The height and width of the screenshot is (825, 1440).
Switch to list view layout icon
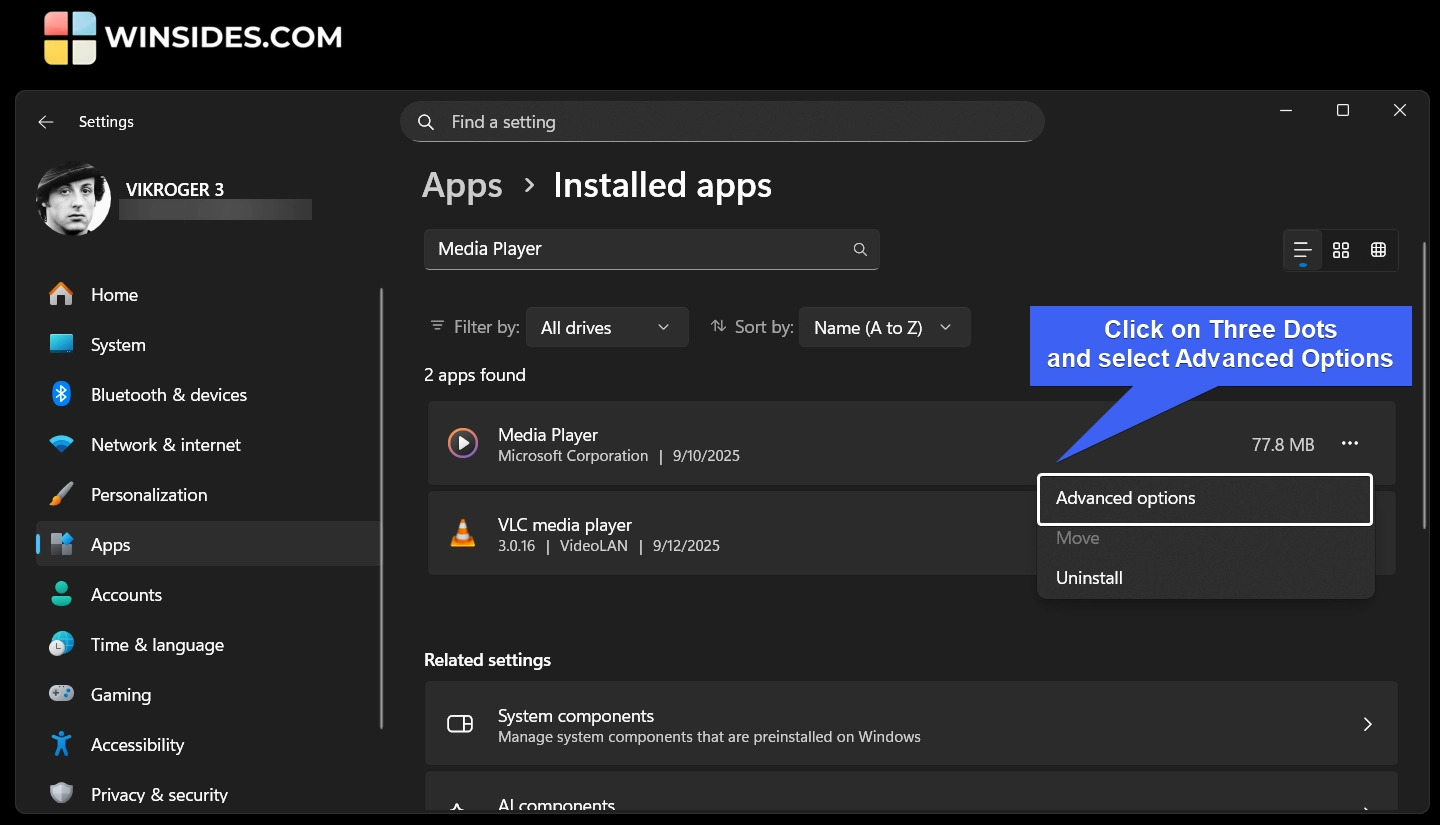(1302, 250)
